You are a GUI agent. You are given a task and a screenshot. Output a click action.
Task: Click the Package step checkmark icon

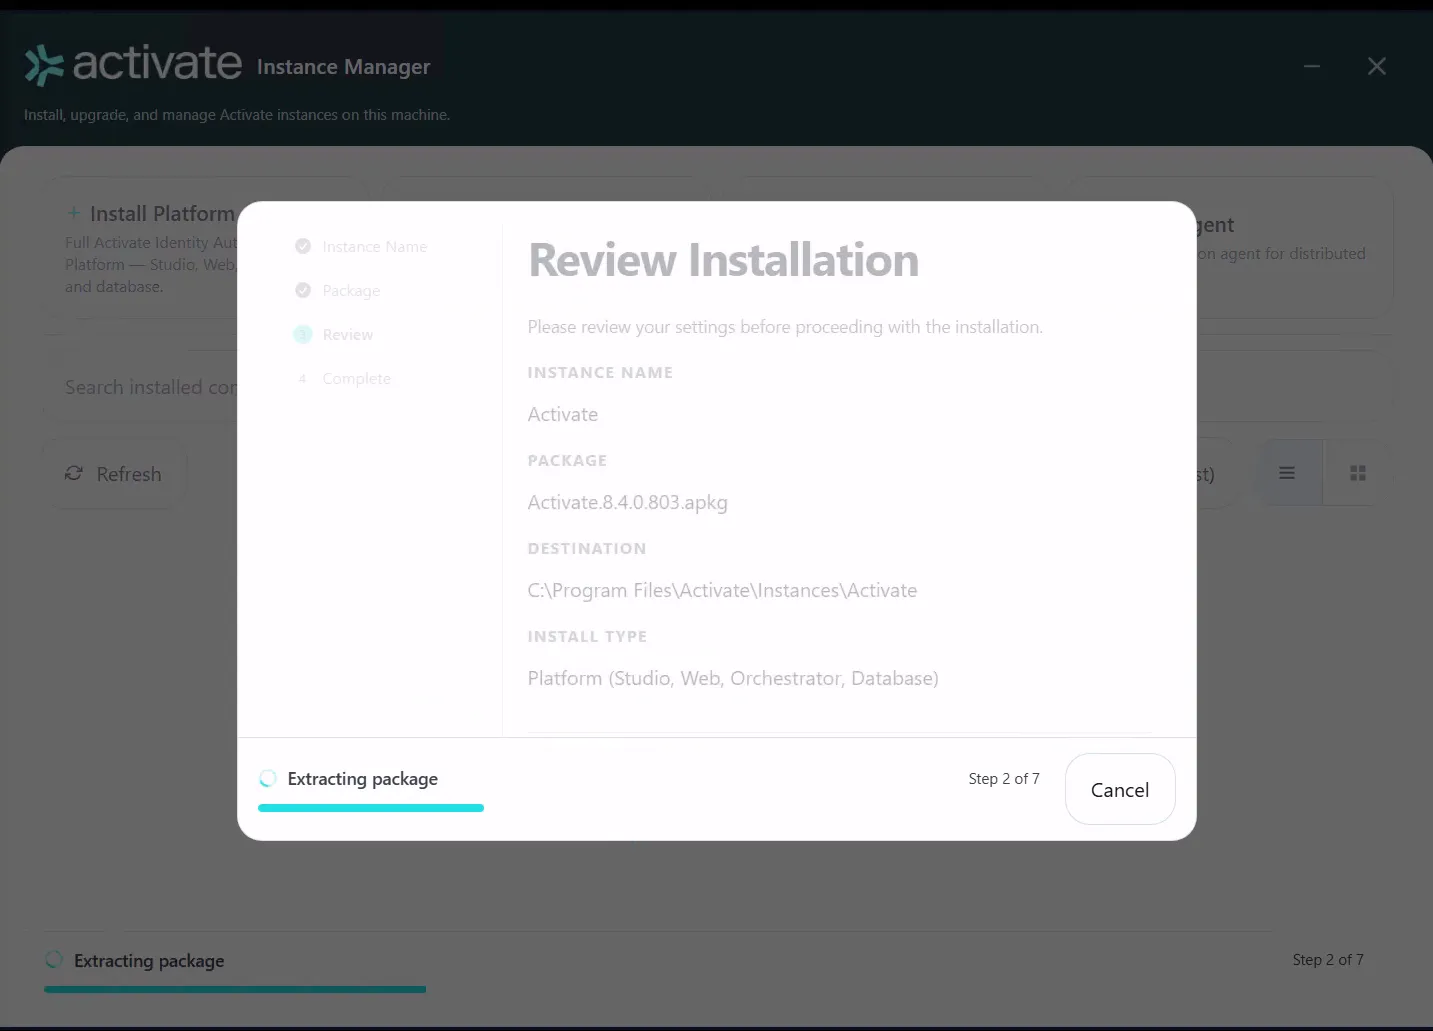tap(303, 290)
